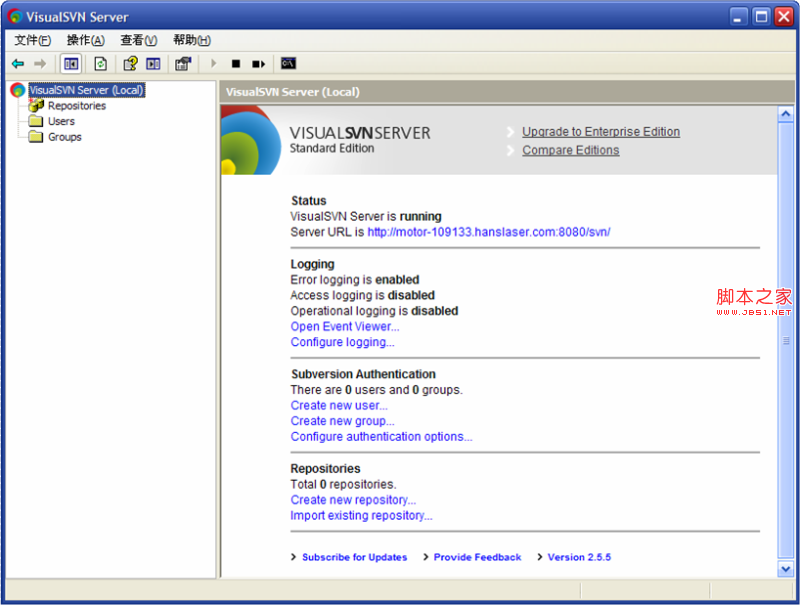The image size is (800, 605).
Task: Open the command prompt toolbar icon
Action: (288, 63)
